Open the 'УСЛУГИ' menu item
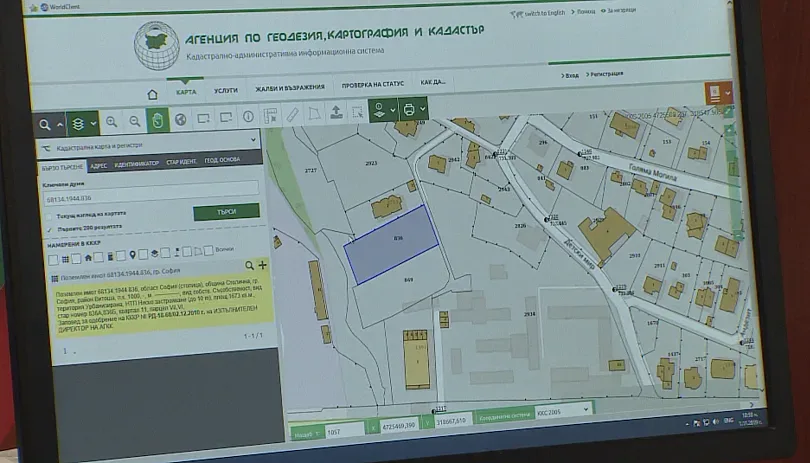The image size is (810, 463). 226,91
